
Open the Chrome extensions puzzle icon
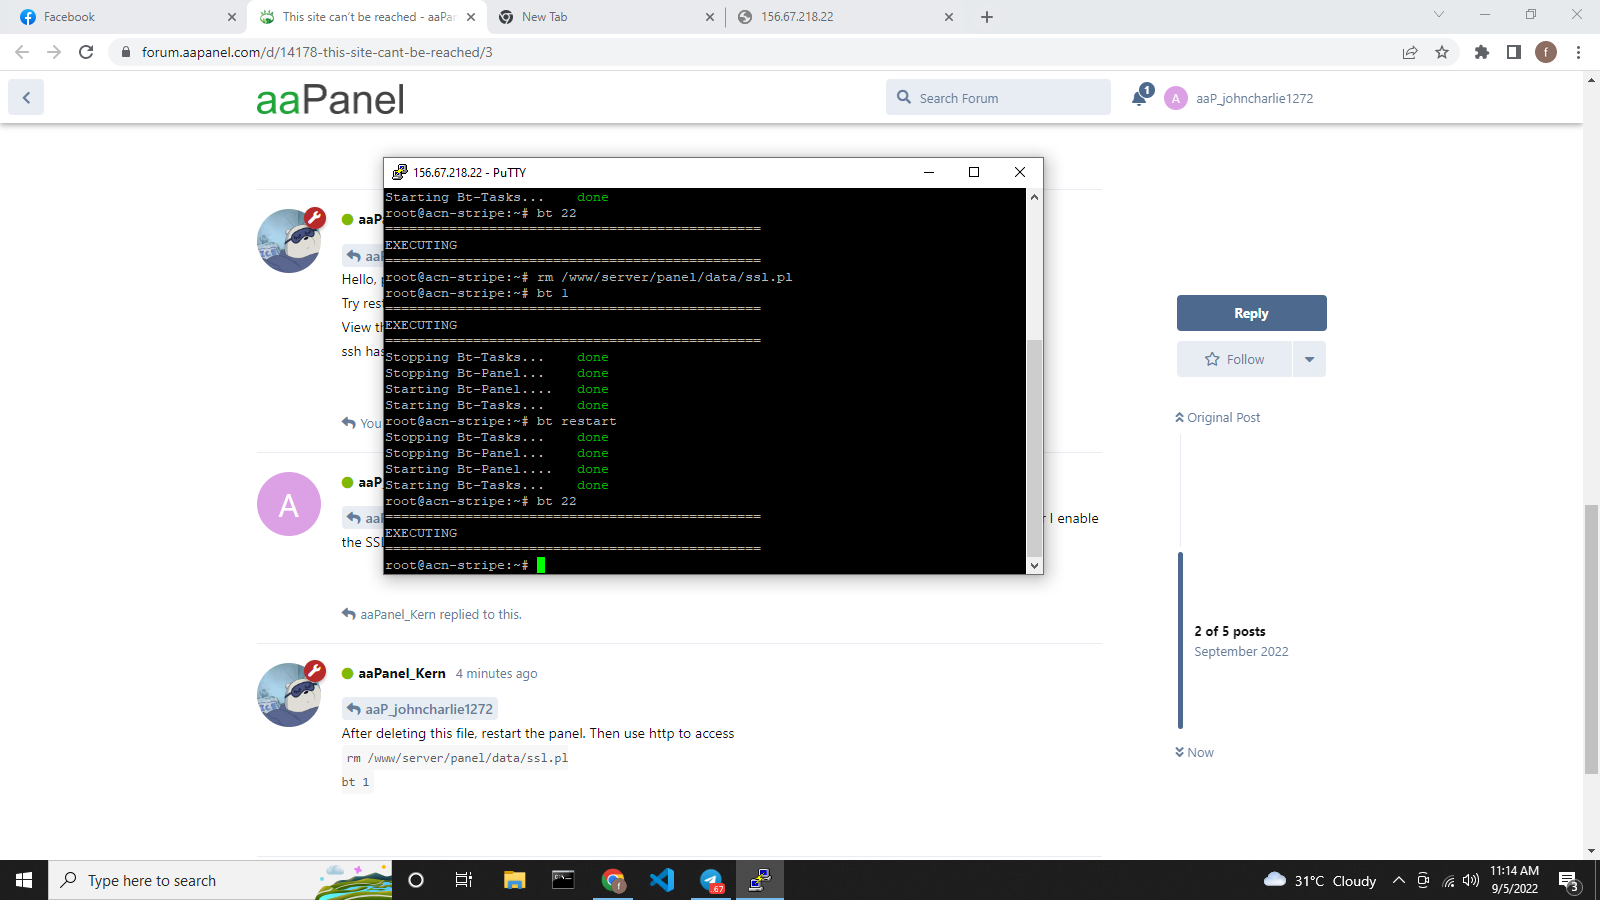tap(1482, 52)
